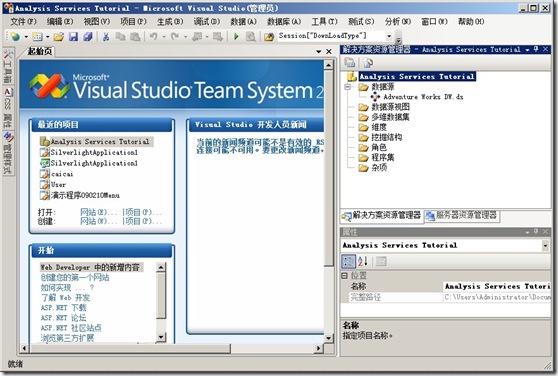The height and width of the screenshot is (376, 558).
Task: Click the Save All toolbar icon
Action: 88,36
